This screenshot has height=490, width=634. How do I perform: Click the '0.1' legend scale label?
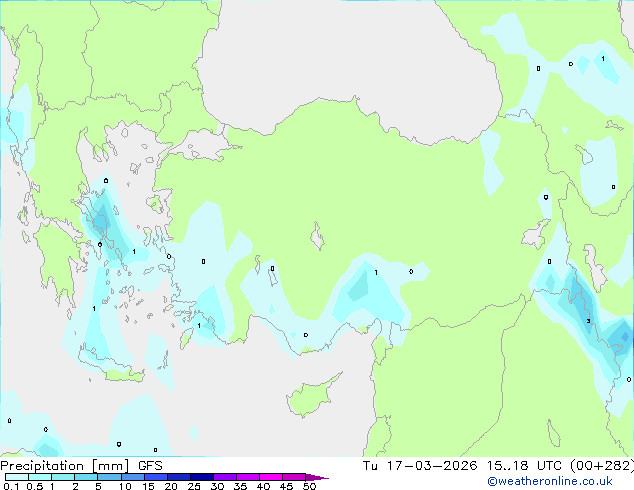pyautogui.click(x=11, y=486)
